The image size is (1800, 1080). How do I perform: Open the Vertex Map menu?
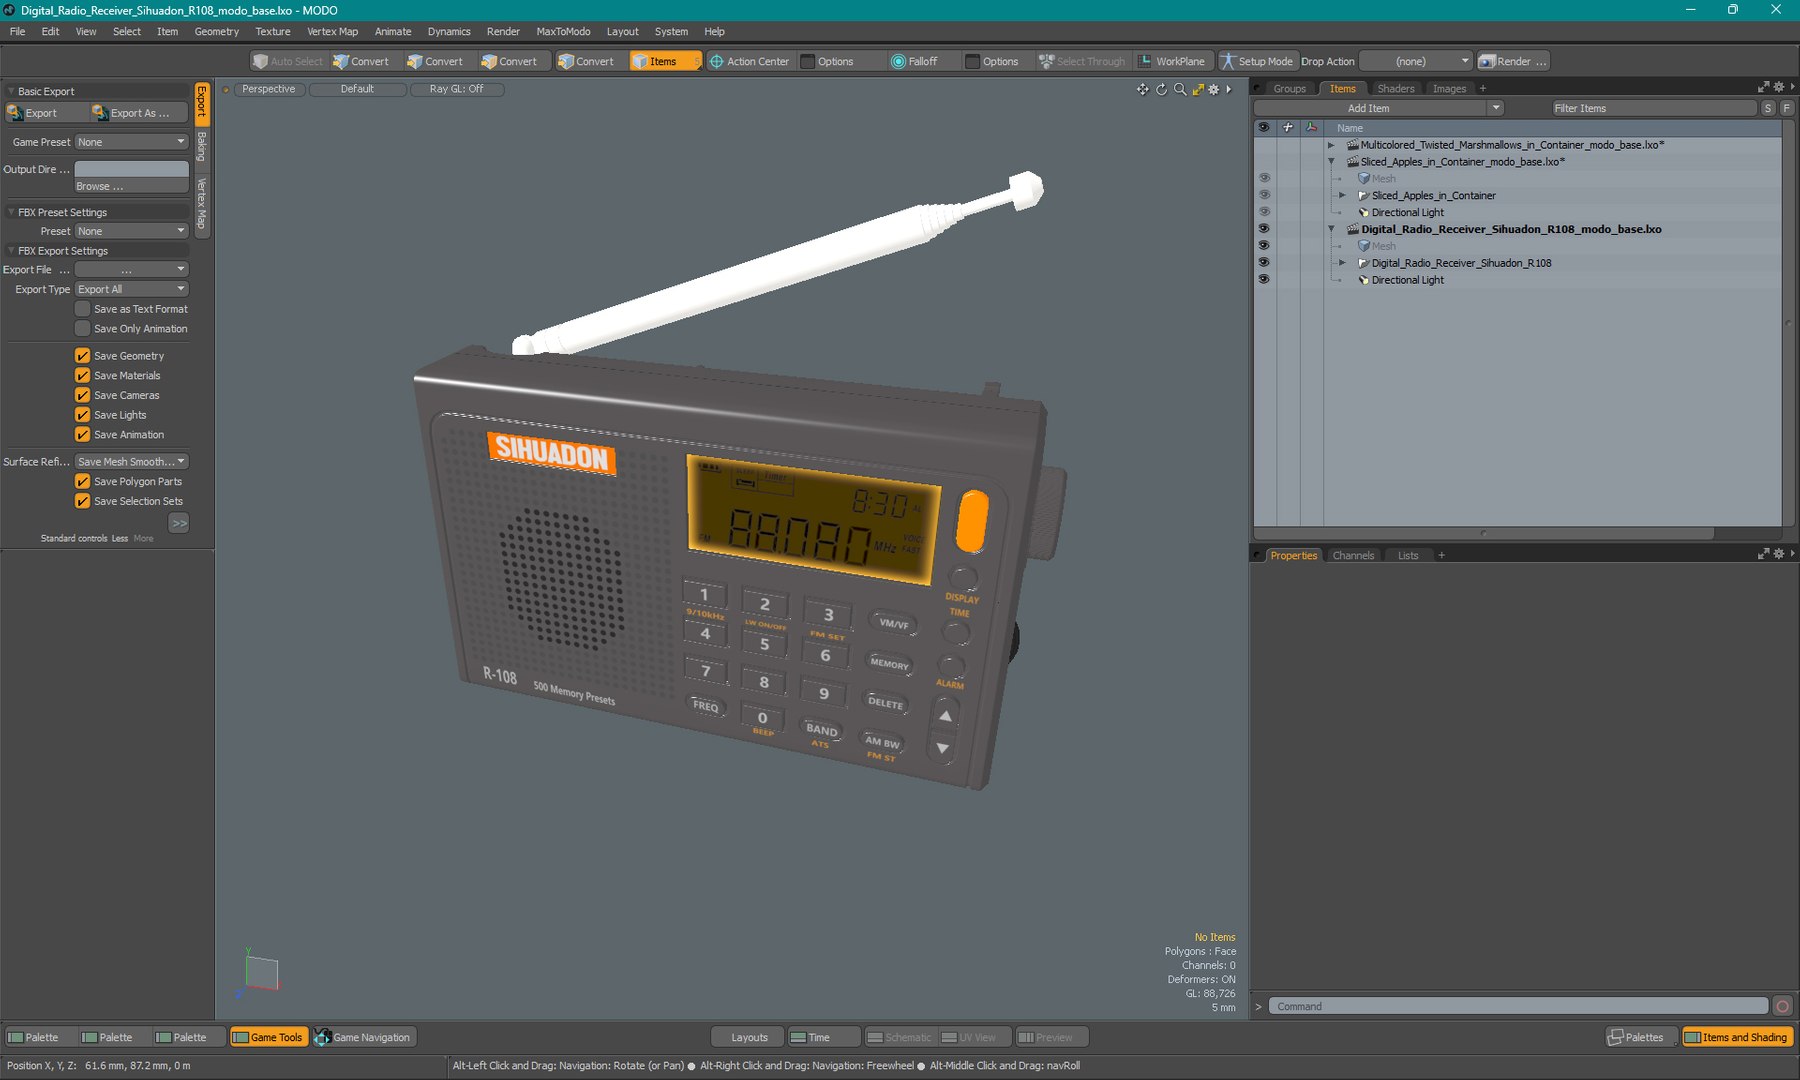coord(332,31)
